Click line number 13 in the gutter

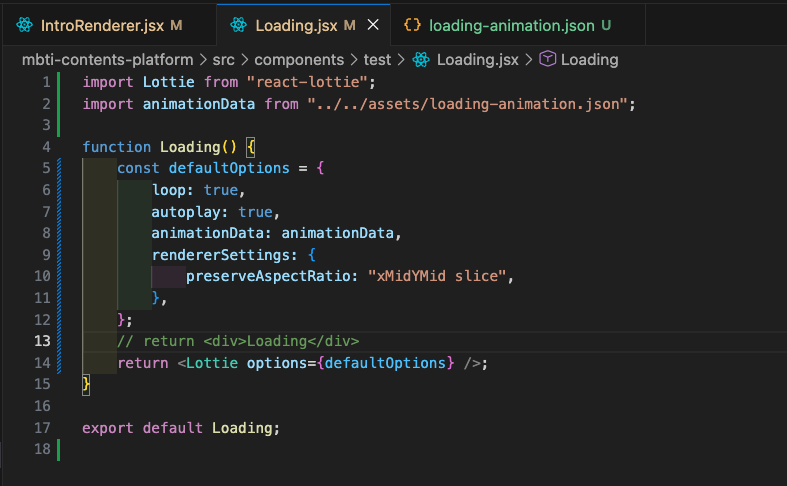pos(41,341)
